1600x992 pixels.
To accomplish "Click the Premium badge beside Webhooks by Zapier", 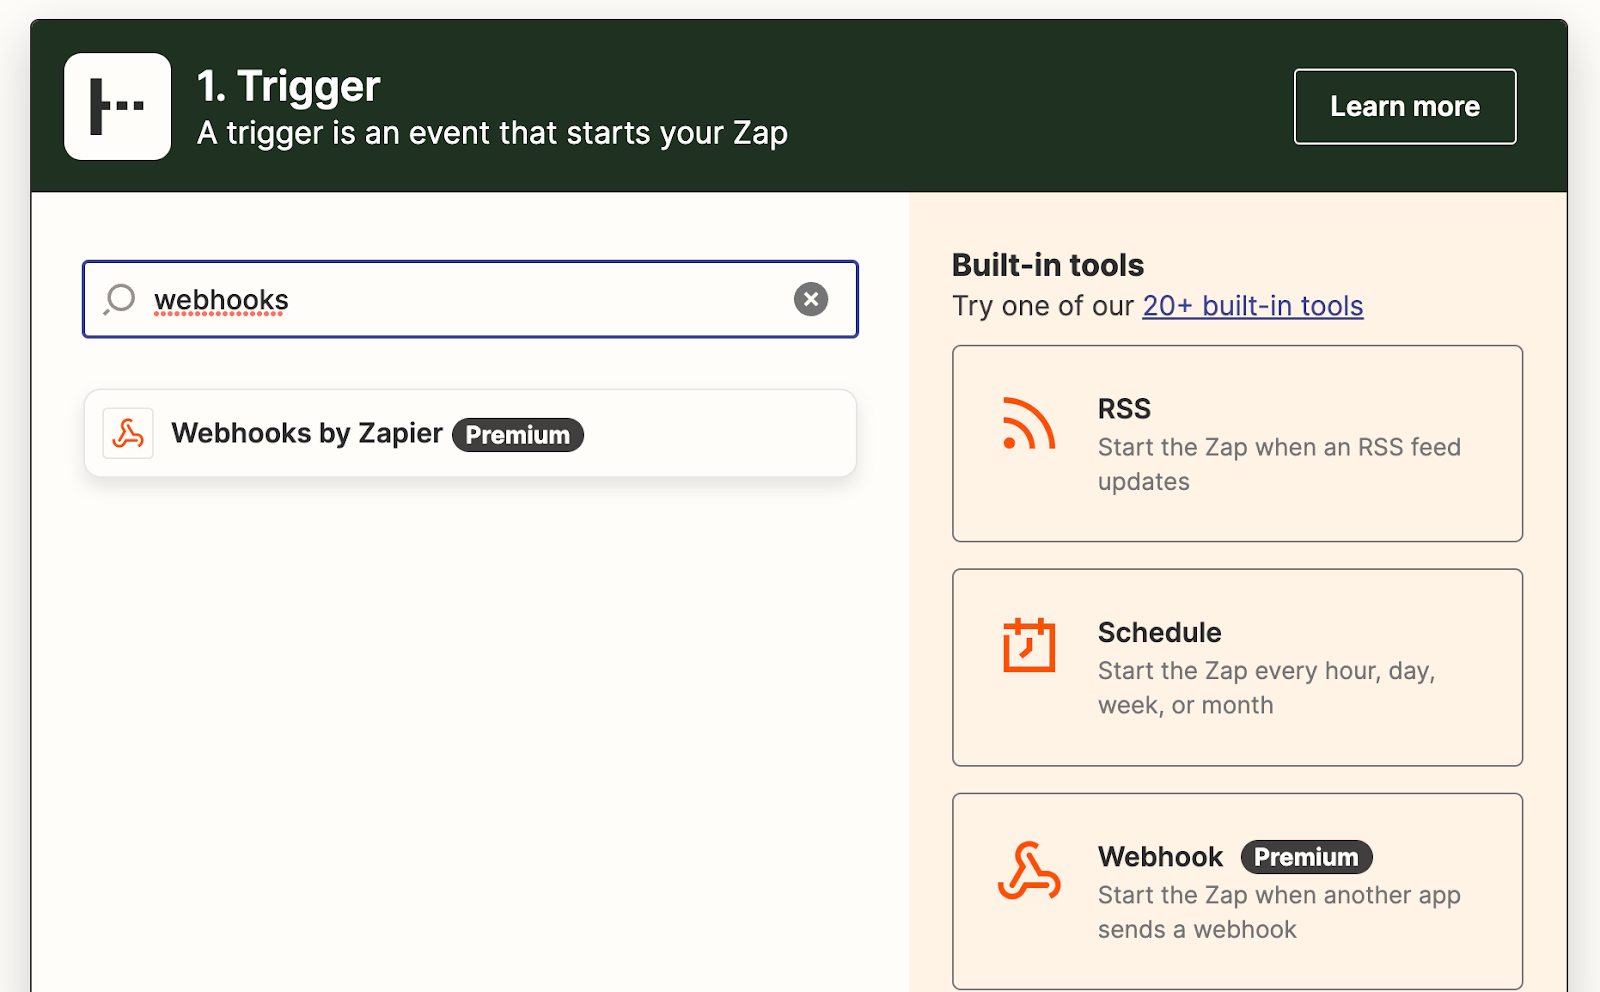I will click(518, 435).
